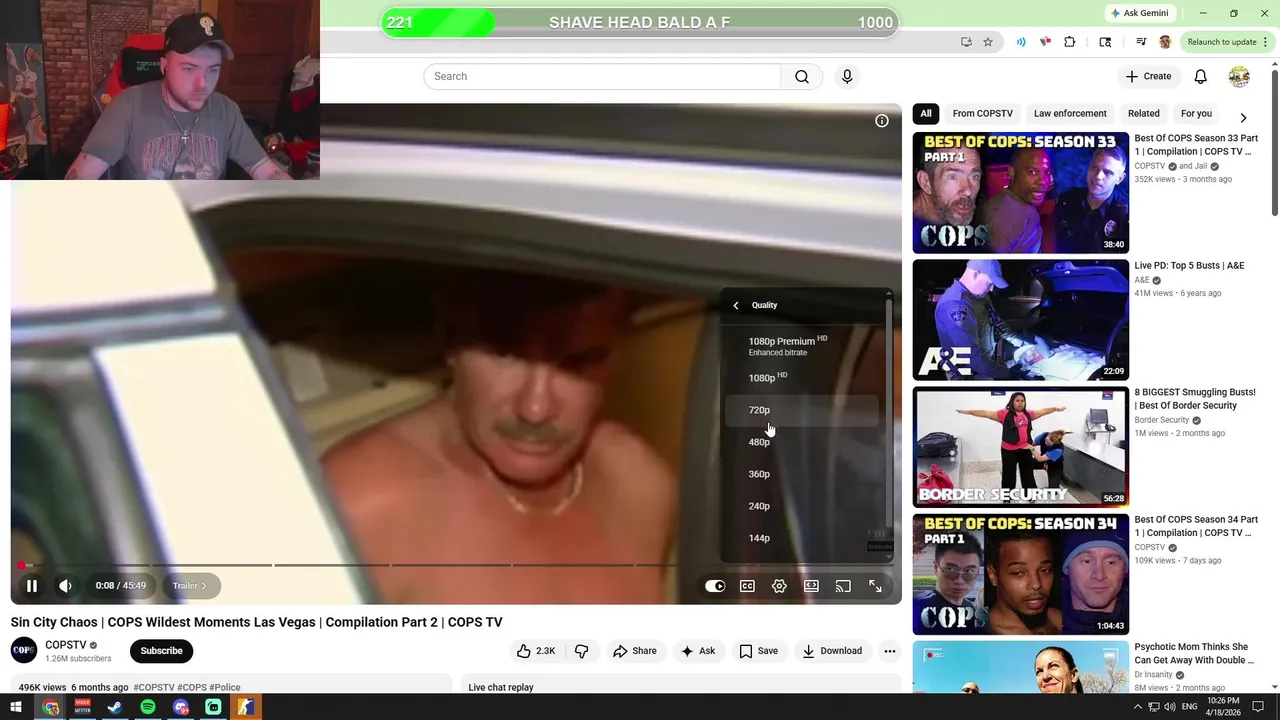Image resolution: width=1280 pixels, height=720 pixels.
Task: Select the Related chip
Action: pyautogui.click(x=1144, y=114)
